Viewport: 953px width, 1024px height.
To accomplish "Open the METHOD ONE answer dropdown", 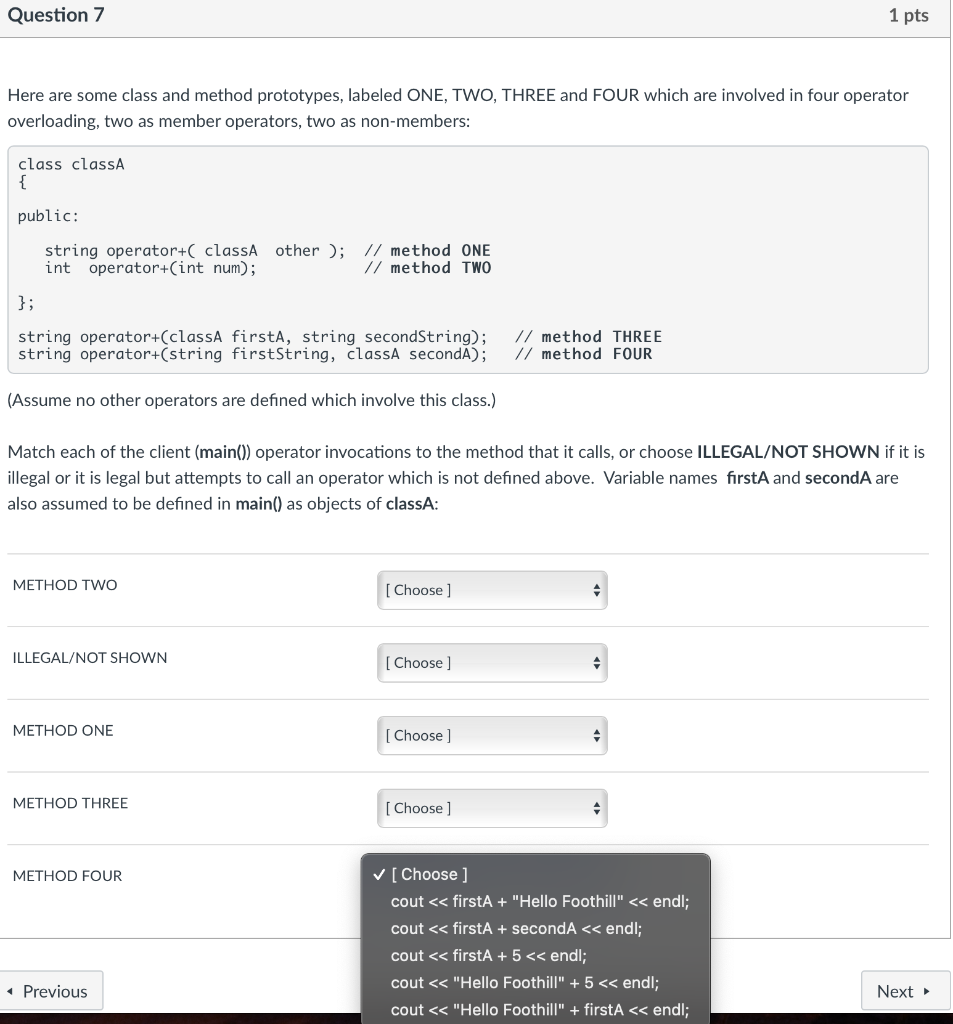I will 492,735.
